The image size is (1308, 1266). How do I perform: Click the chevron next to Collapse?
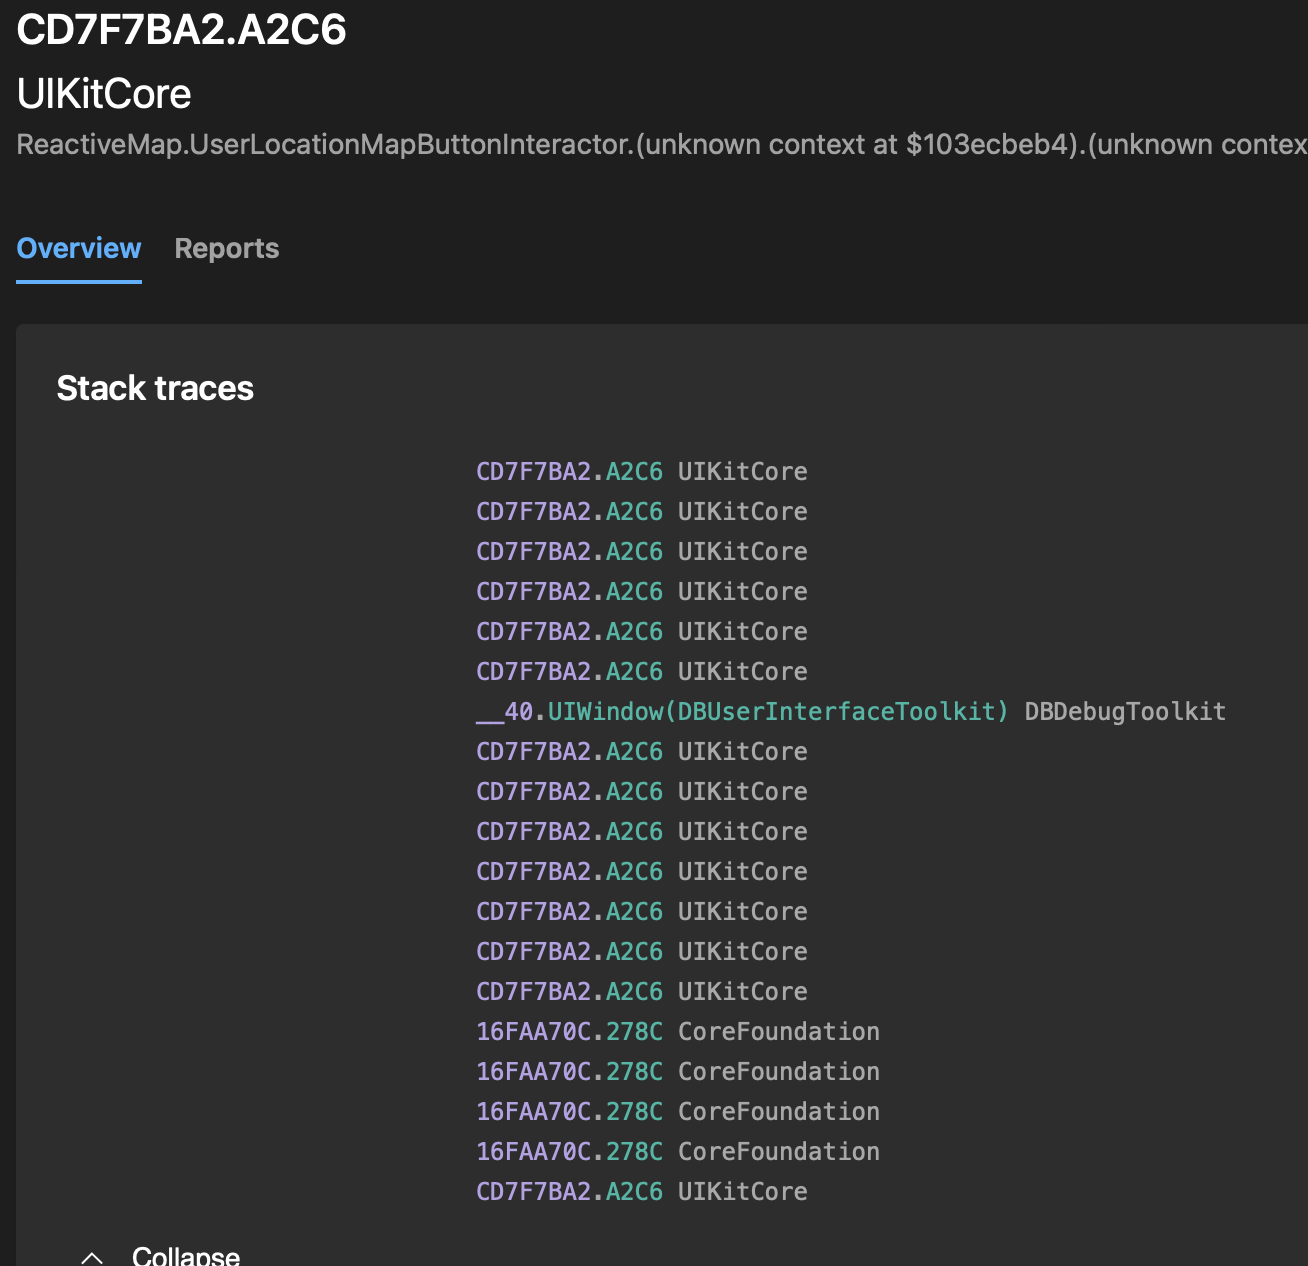point(93,1253)
